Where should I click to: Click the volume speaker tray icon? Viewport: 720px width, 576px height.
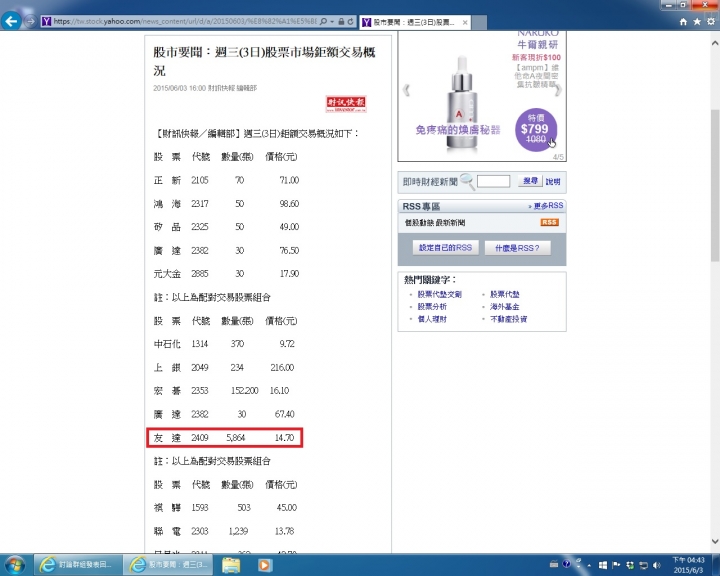657,565
